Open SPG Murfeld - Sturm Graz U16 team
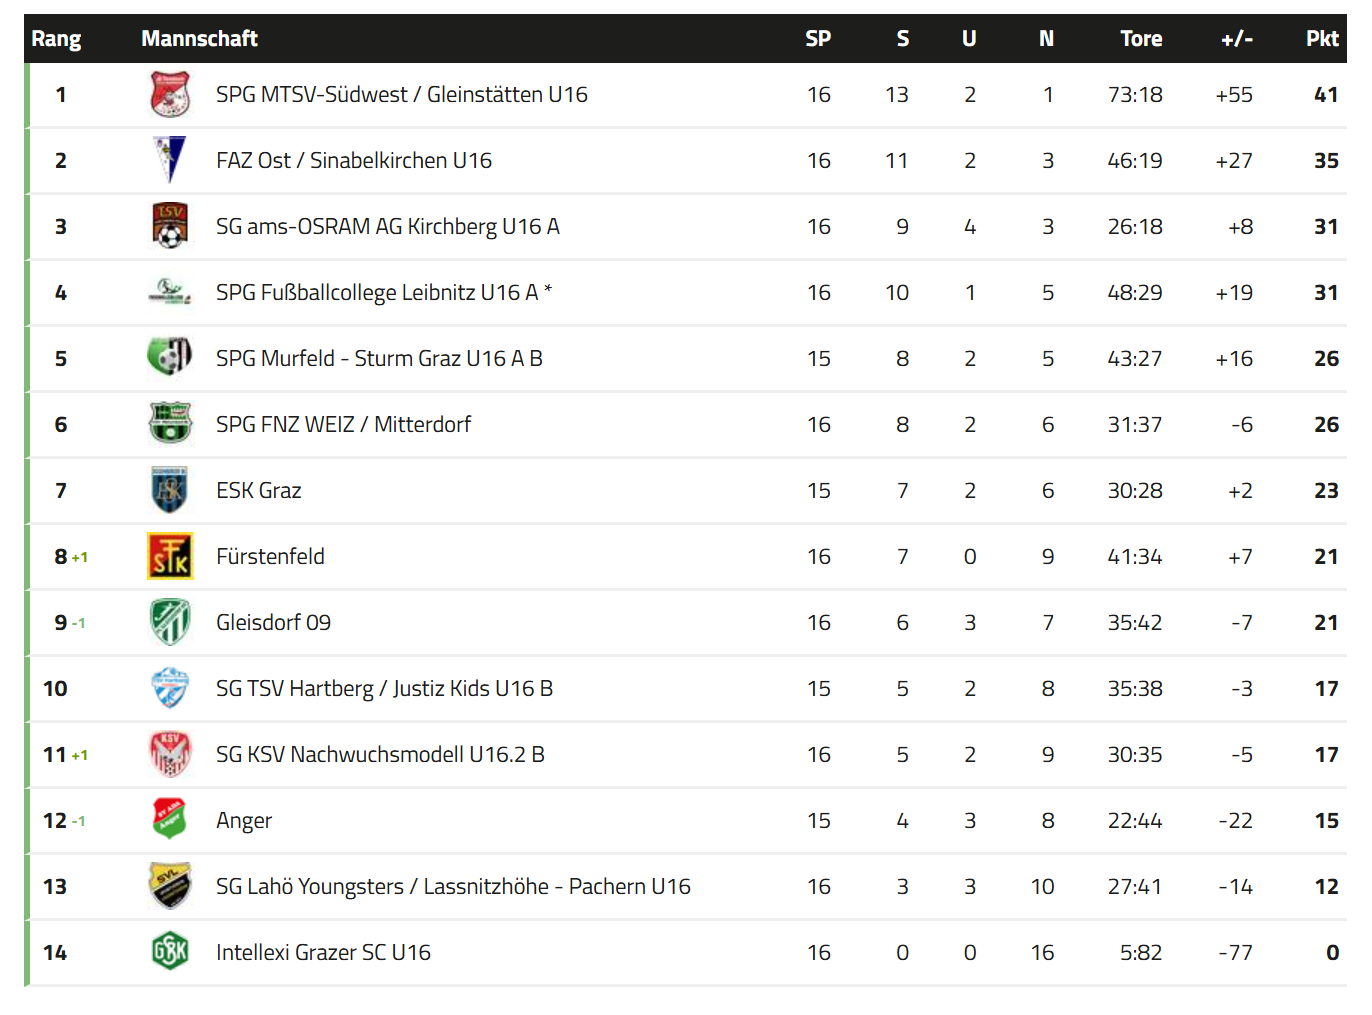Screen dimensions: 1372x1015 379,358
